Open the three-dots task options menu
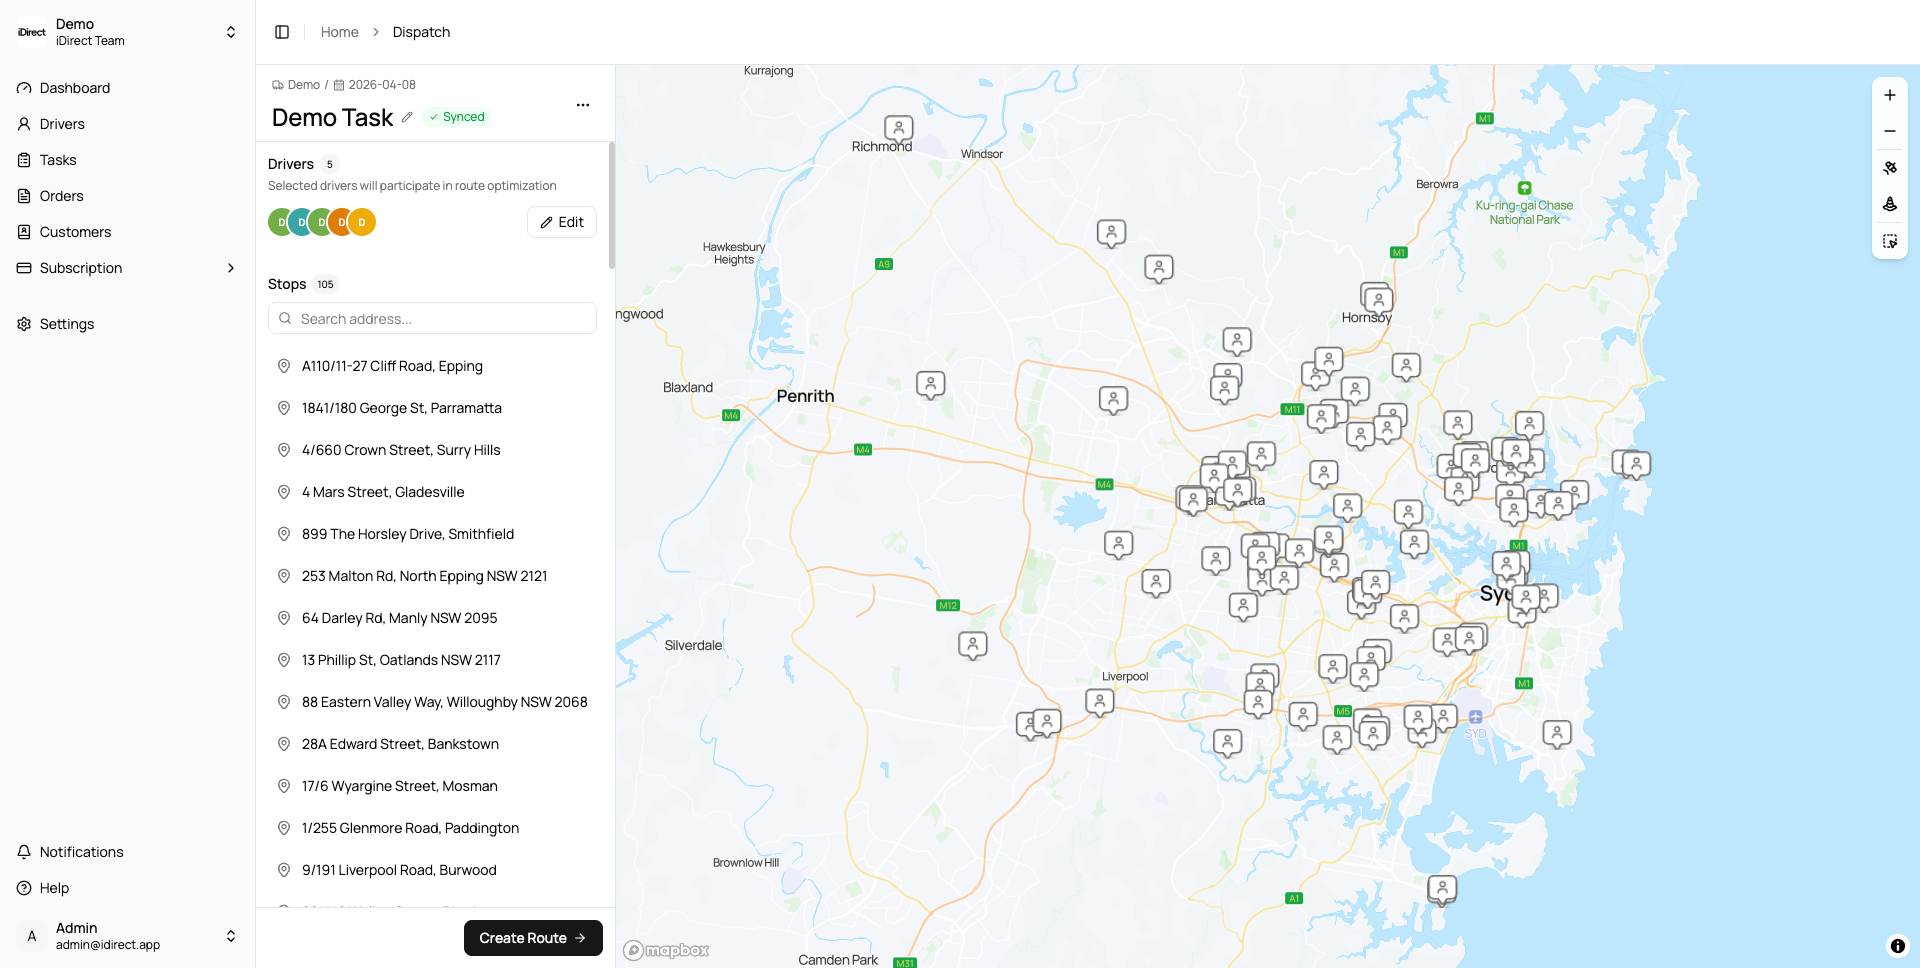The height and width of the screenshot is (968, 1920). (583, 105)
